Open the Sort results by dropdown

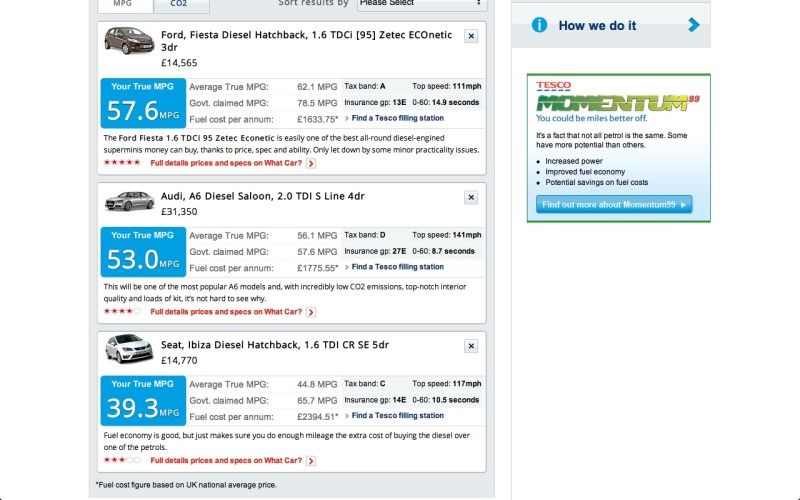click(422, 4)
